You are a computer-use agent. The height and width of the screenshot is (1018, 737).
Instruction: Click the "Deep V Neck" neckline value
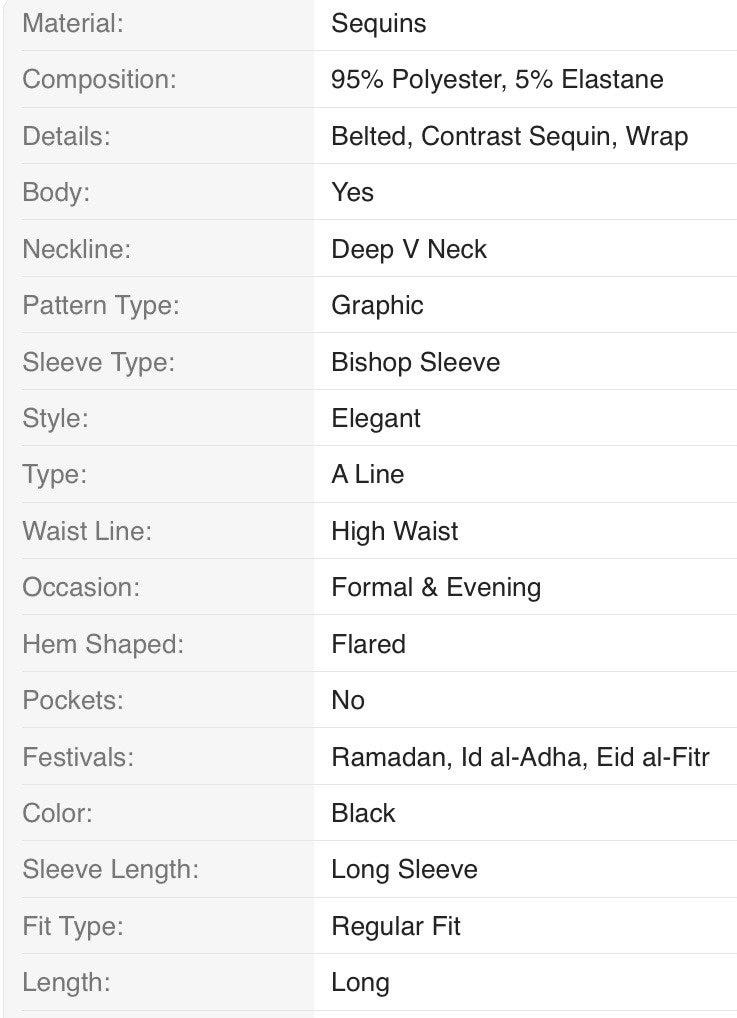[409, 249]
